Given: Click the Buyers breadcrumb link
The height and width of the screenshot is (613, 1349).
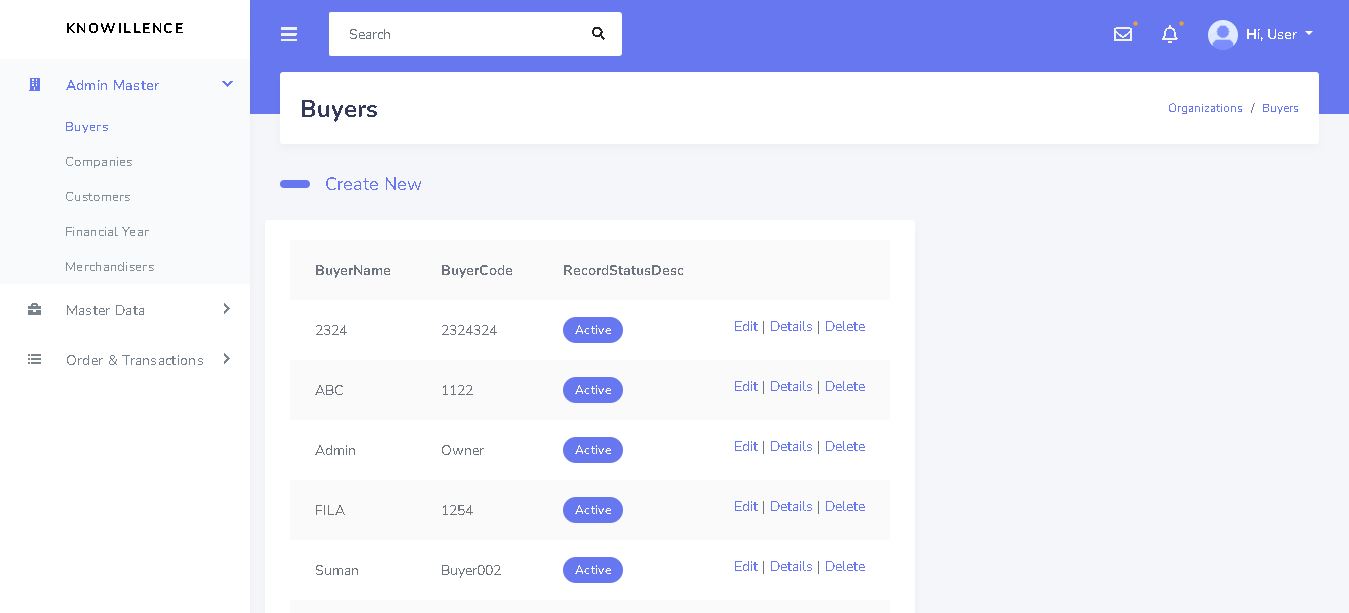Looking at the screenshot, I should pyautogui.click(x=1280, y=108).
